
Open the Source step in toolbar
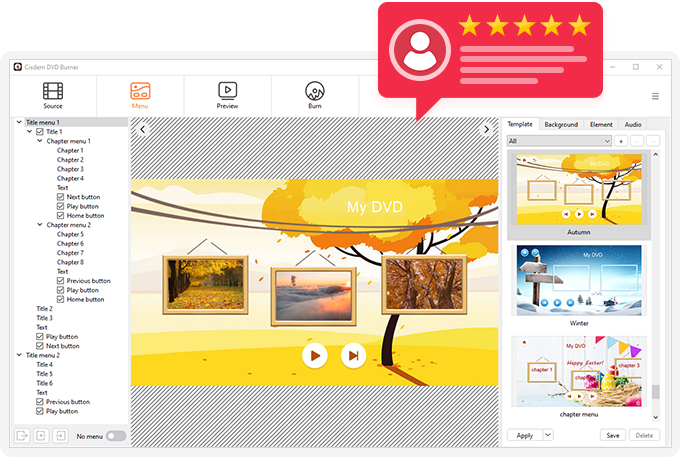[53, 95]
